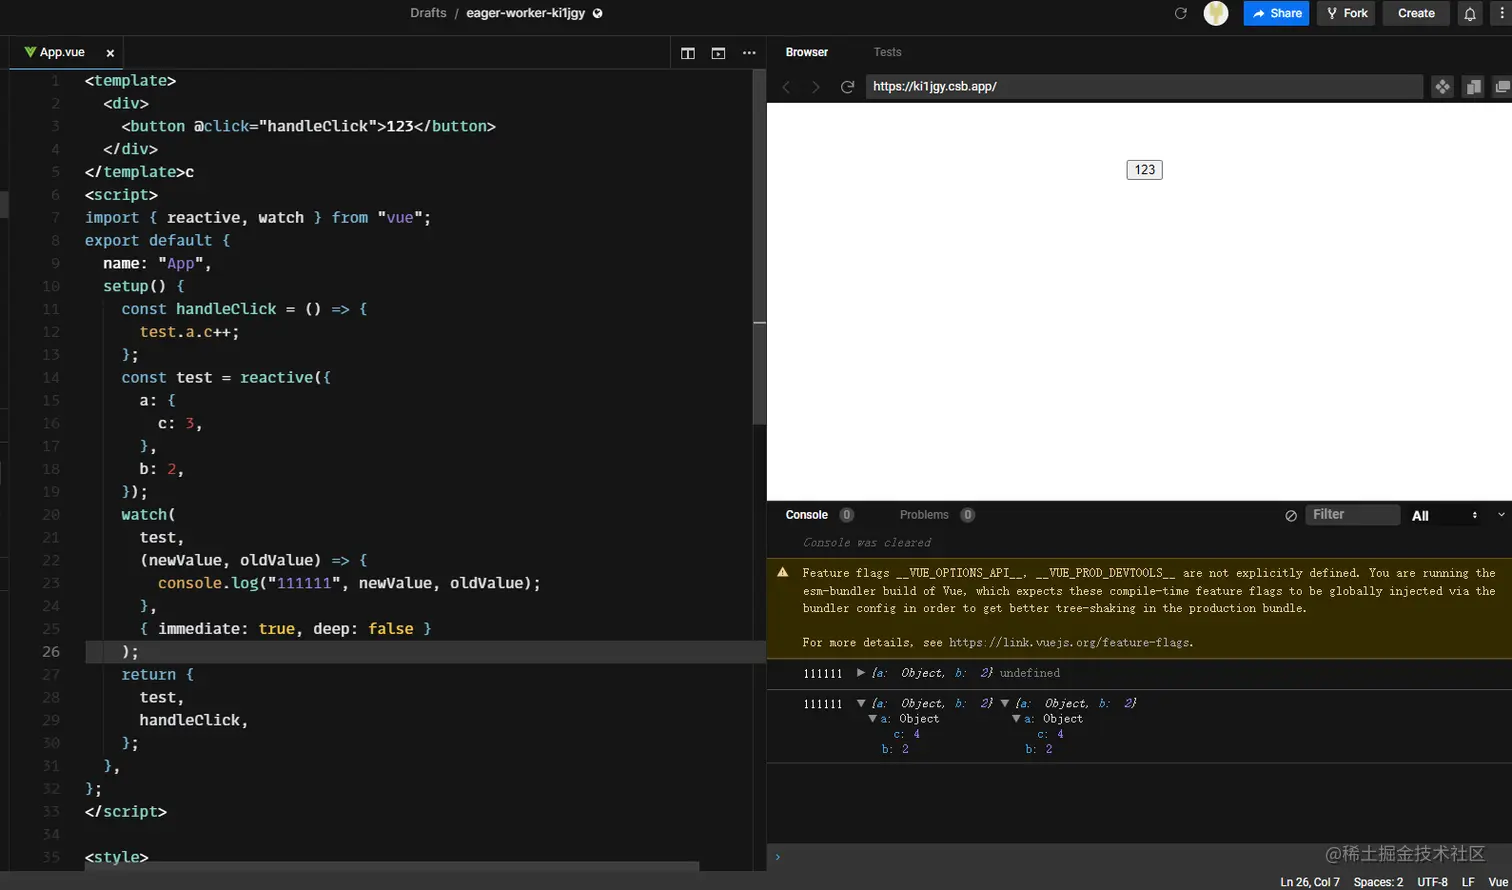Image resolution: width=1512 pixels, height=890 pixels.
Task: Click the sandbox refresh icon in the top bar
Action: (1181, 13)
